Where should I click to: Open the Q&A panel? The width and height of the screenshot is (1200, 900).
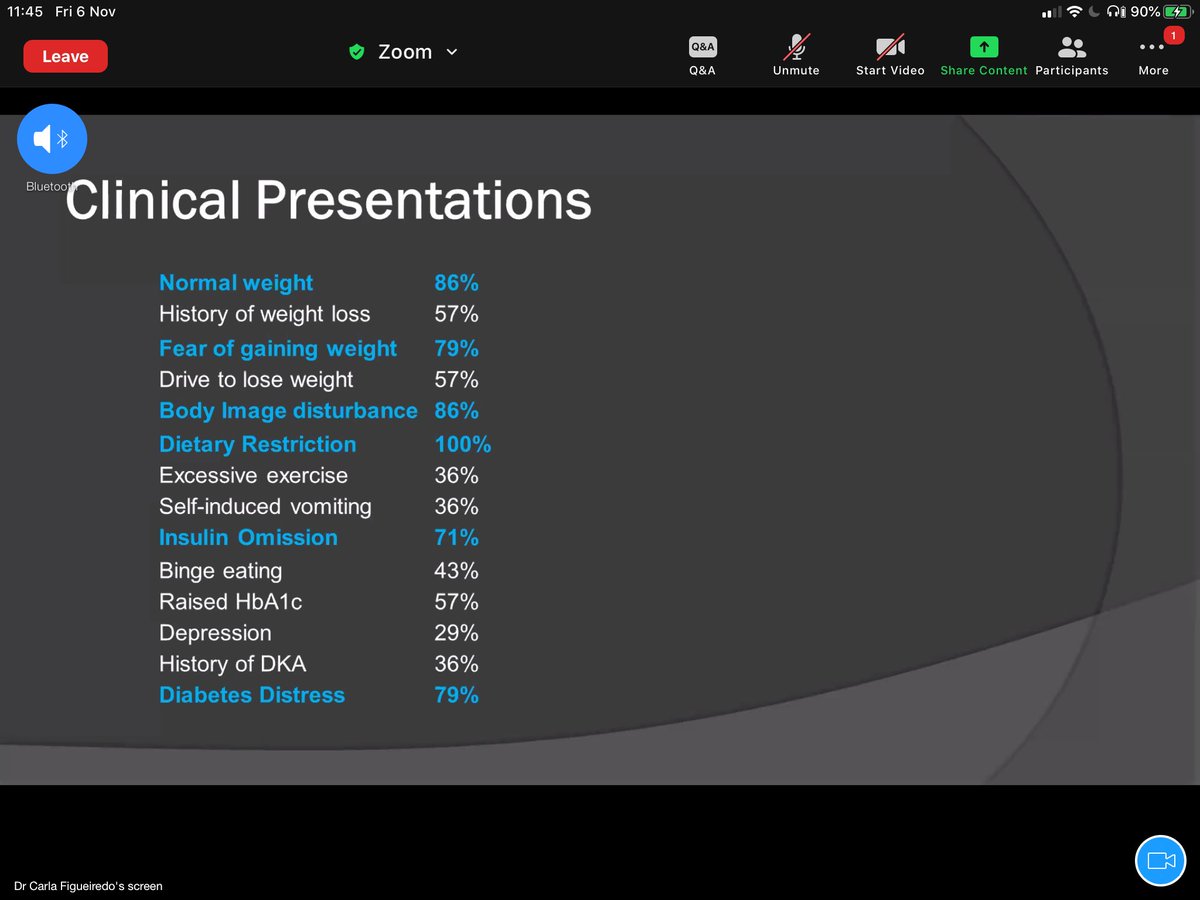[702, 56]
